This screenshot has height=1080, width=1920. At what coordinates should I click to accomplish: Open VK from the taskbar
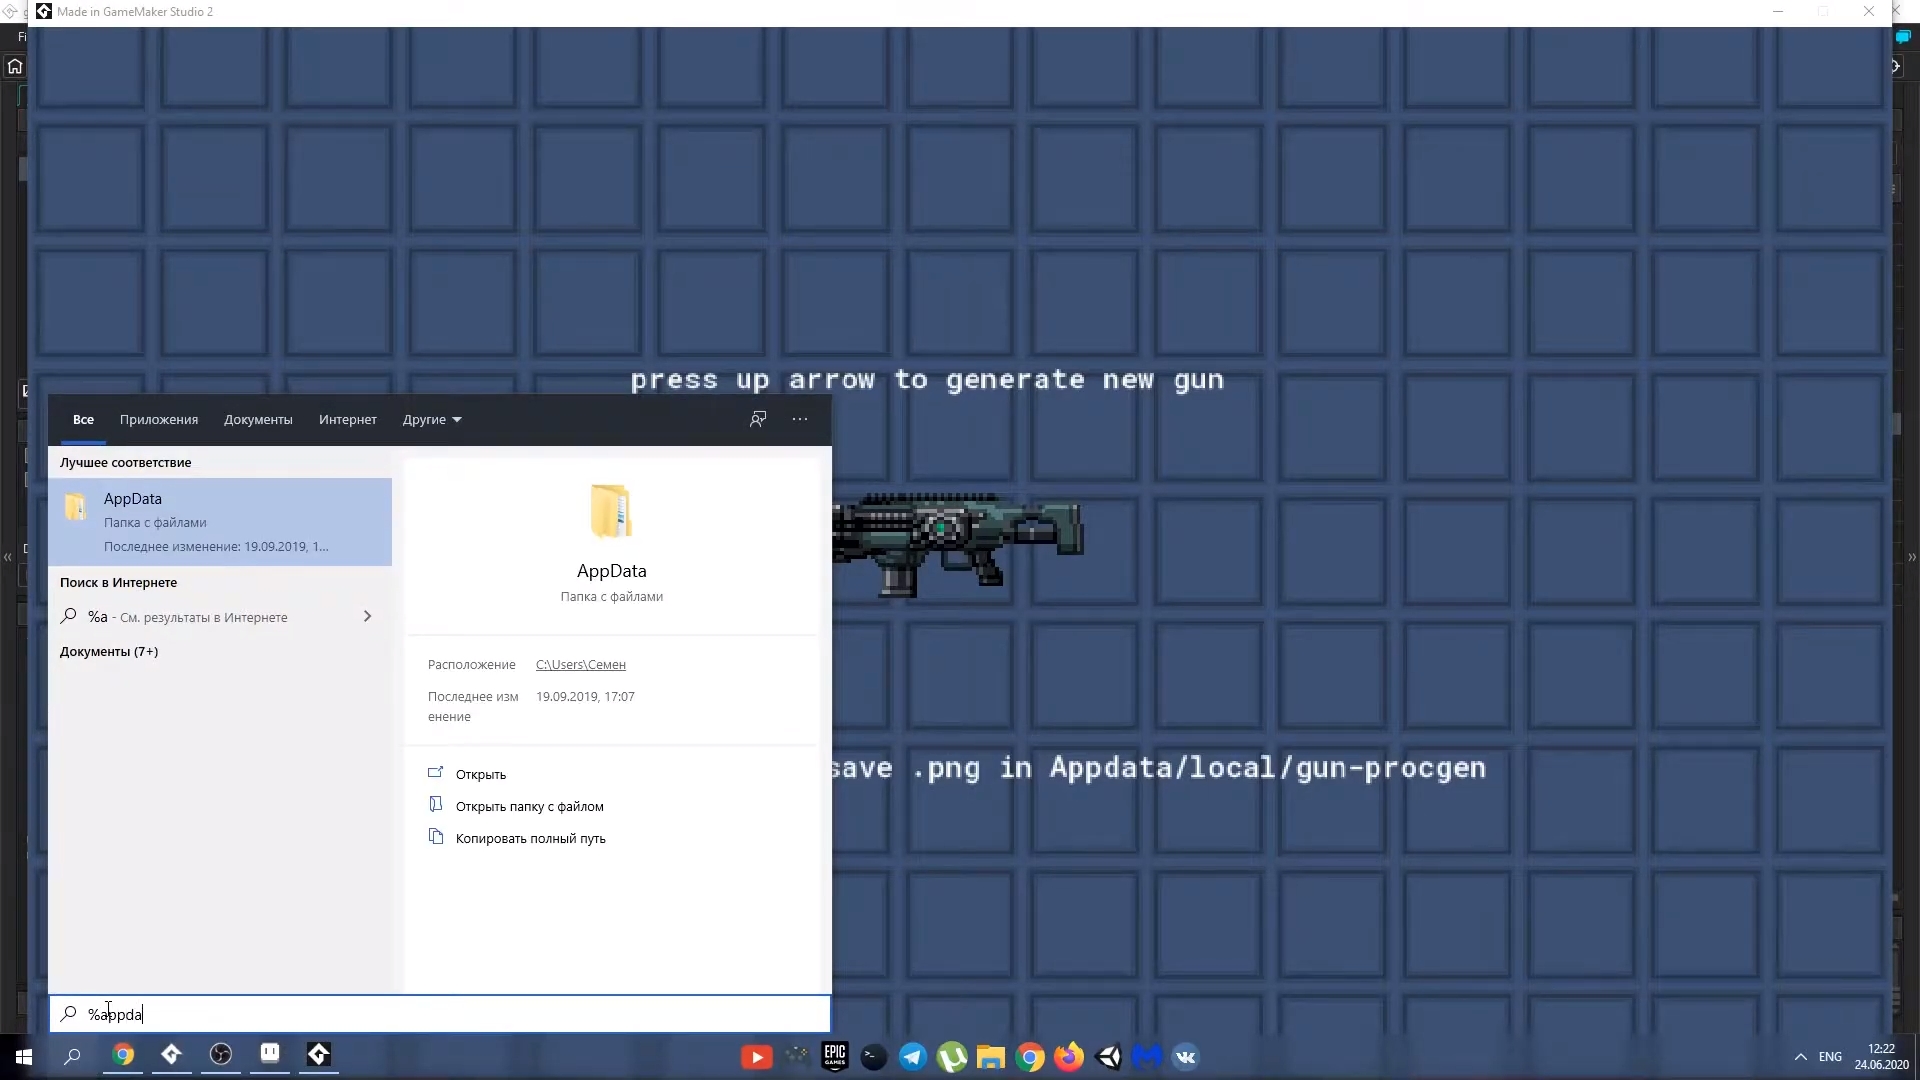pos(1185,1057)
